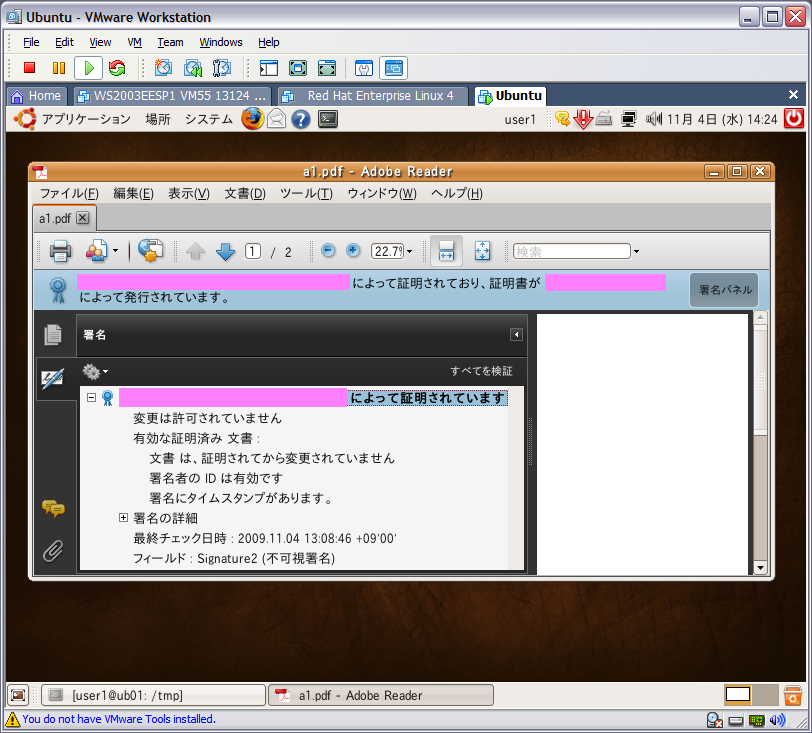Open the ヘルプ(H) menu
The width and height of the screenshot is (812, 733).
click(x=457, y=194)
